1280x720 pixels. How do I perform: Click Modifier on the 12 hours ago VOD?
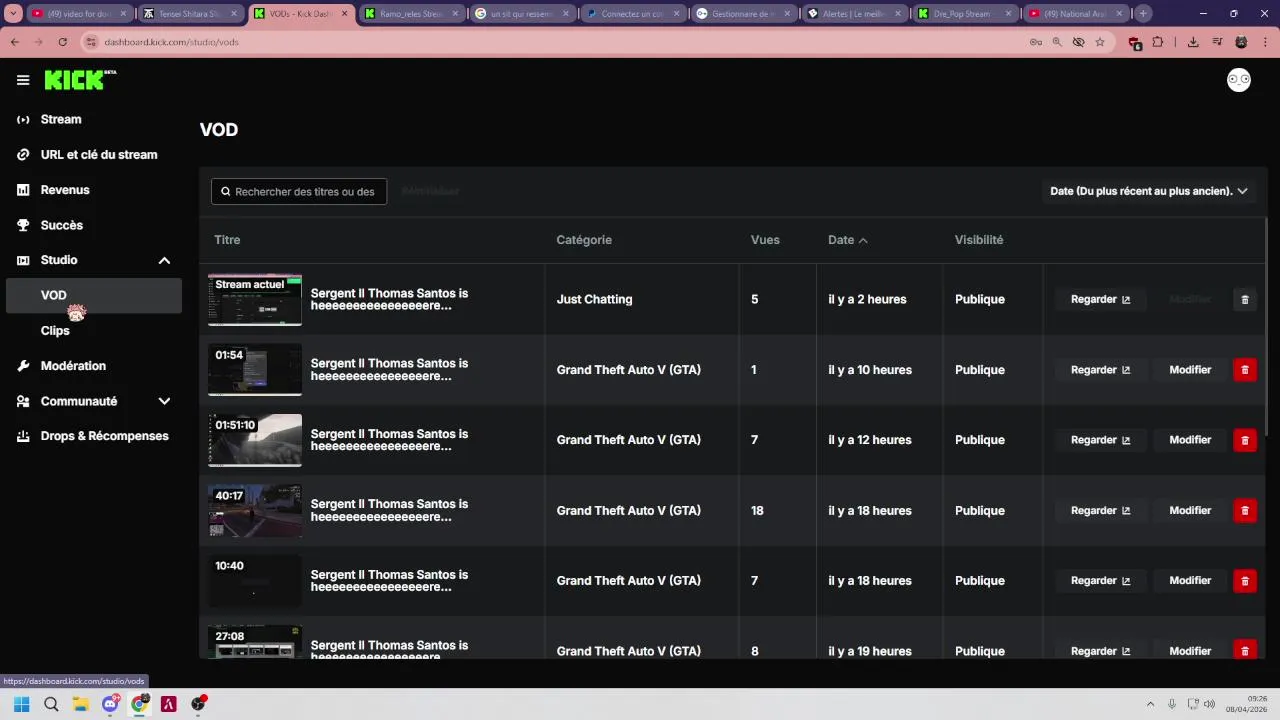pyautogui.click(x=1190, y=440)
